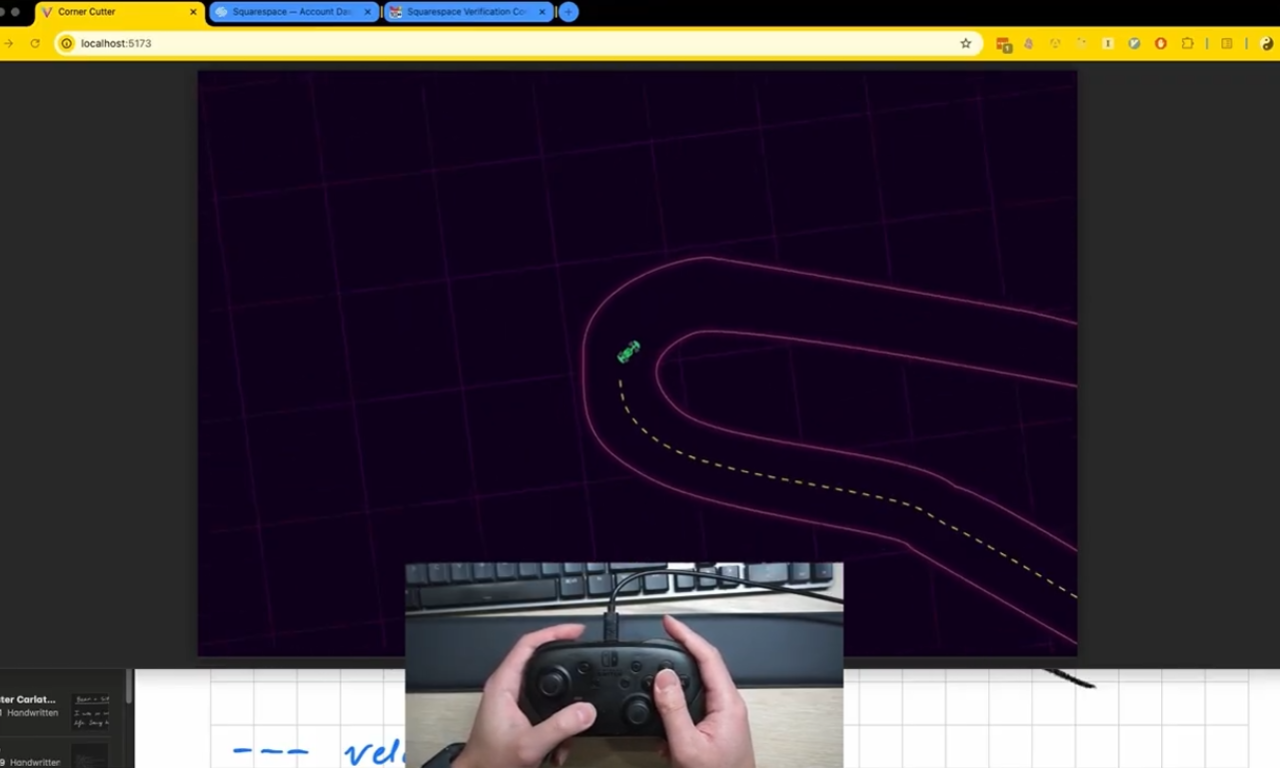The height and width of the screenshot is (768, 1280).
Task: Click the yin-yang profile avatar
Action: tap(1267, 44)
